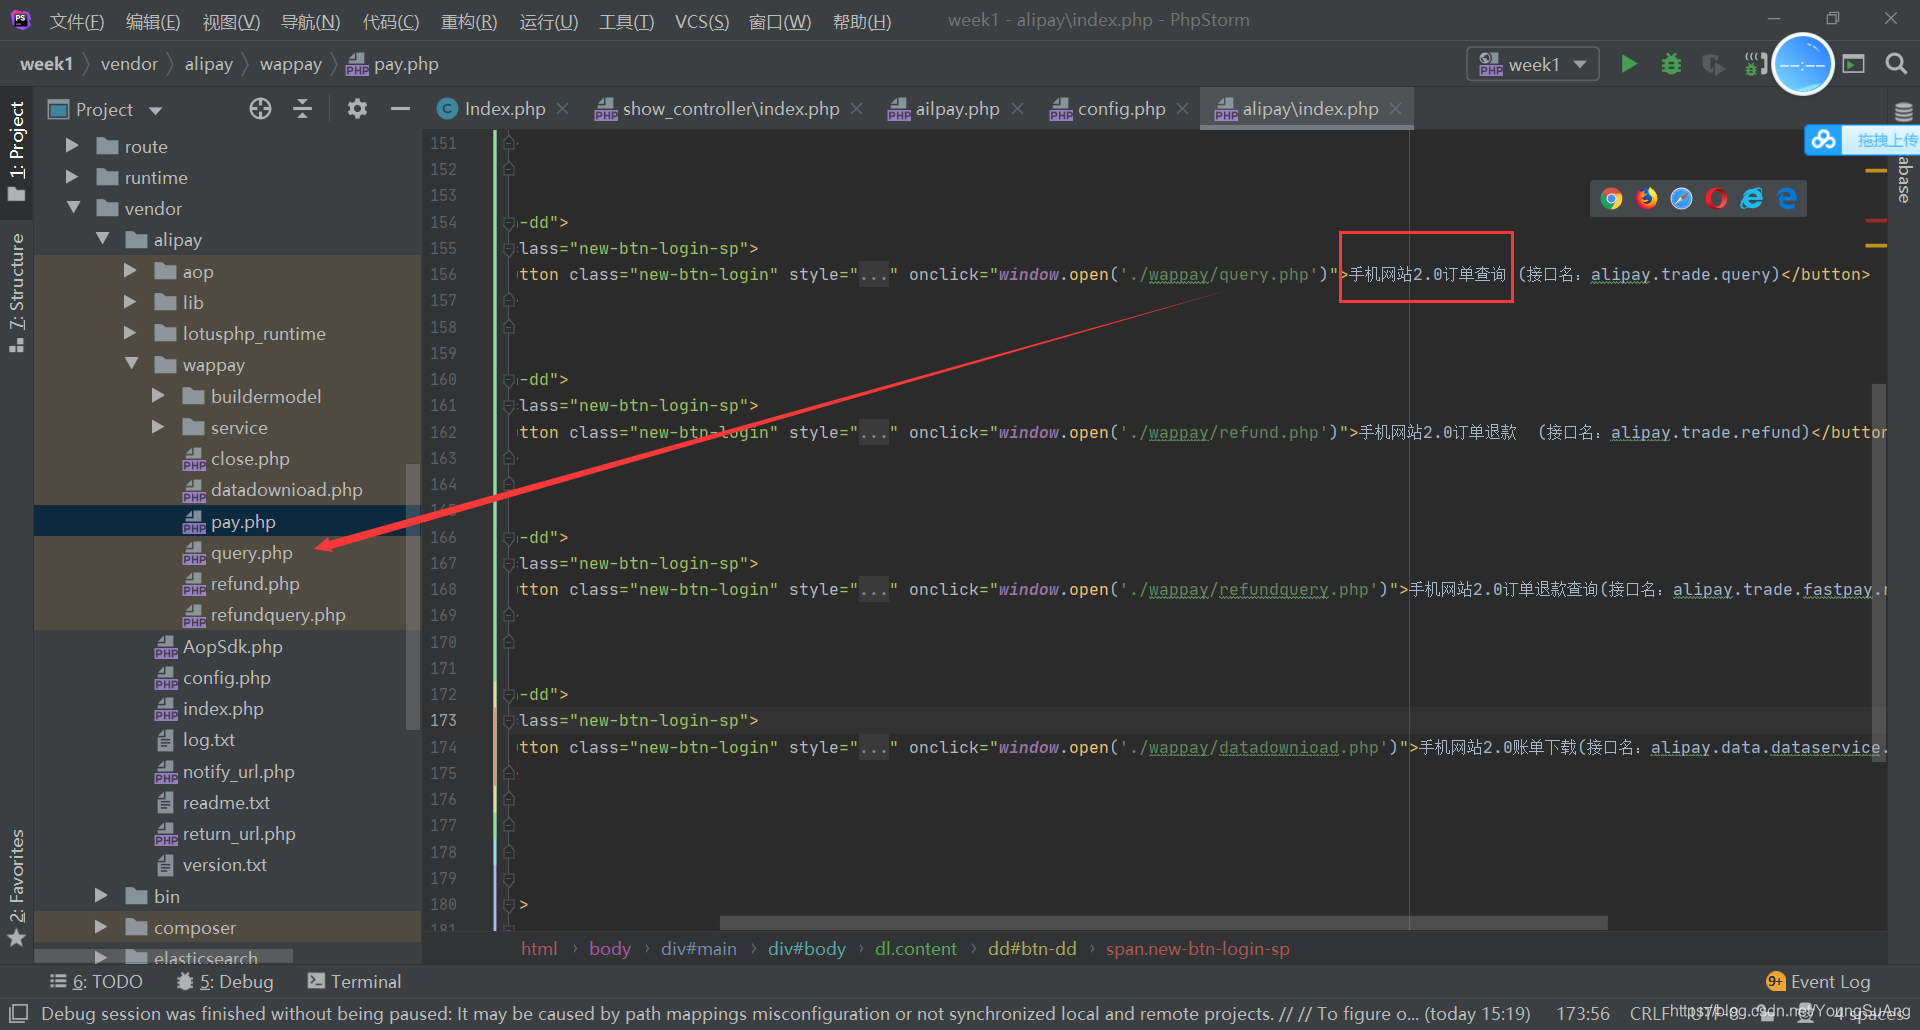This screenshot has width=1920, height=1030.
Task: Open the Terminal tool window
Action: (354, 982)
